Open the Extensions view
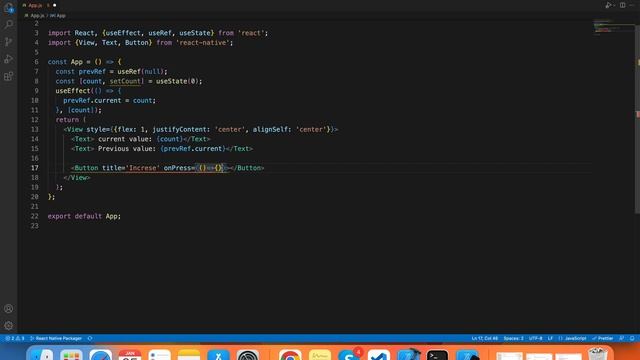 9,76
